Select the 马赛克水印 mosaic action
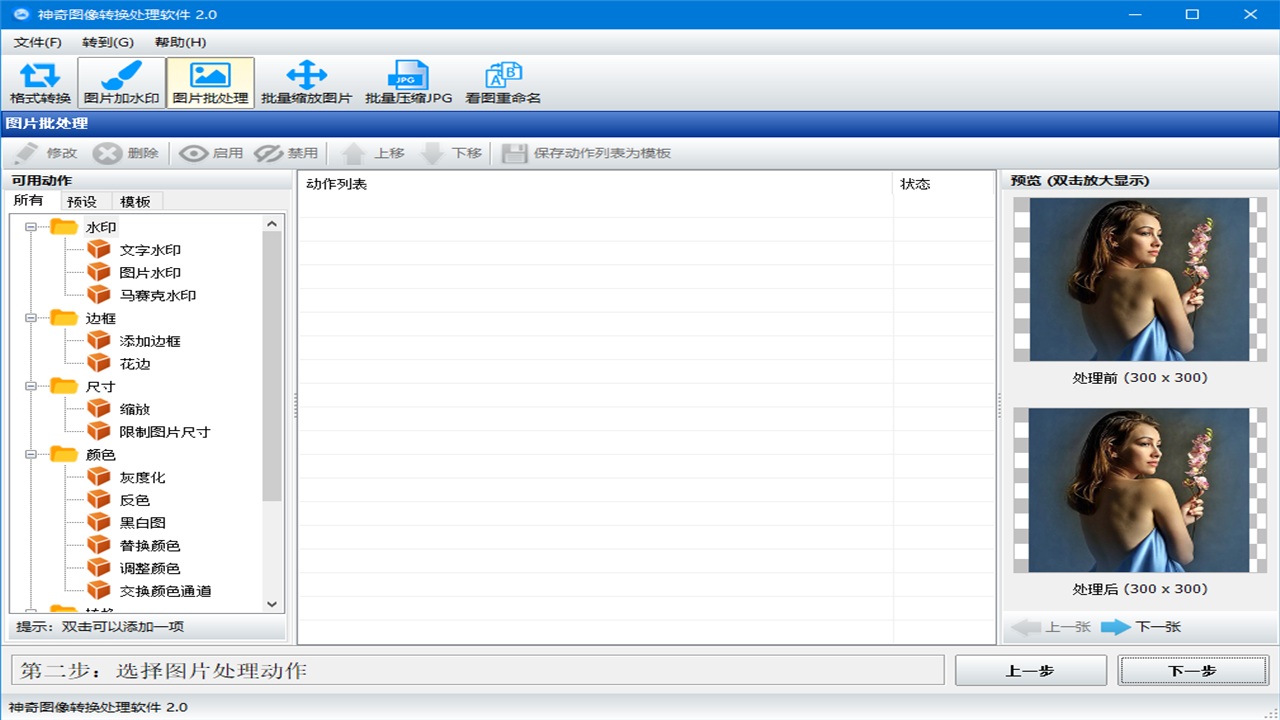 click(157, 296)
